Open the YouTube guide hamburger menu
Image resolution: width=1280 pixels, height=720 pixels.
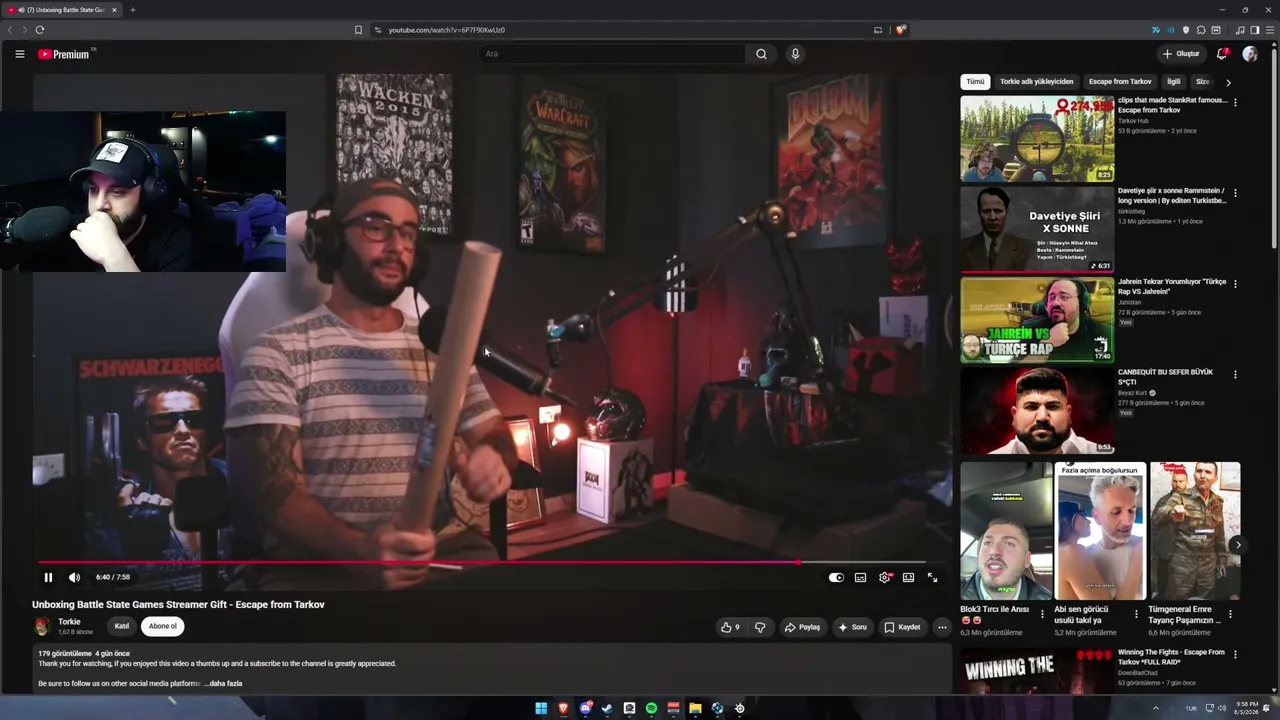pyautogui.click(x=20, y=54)
